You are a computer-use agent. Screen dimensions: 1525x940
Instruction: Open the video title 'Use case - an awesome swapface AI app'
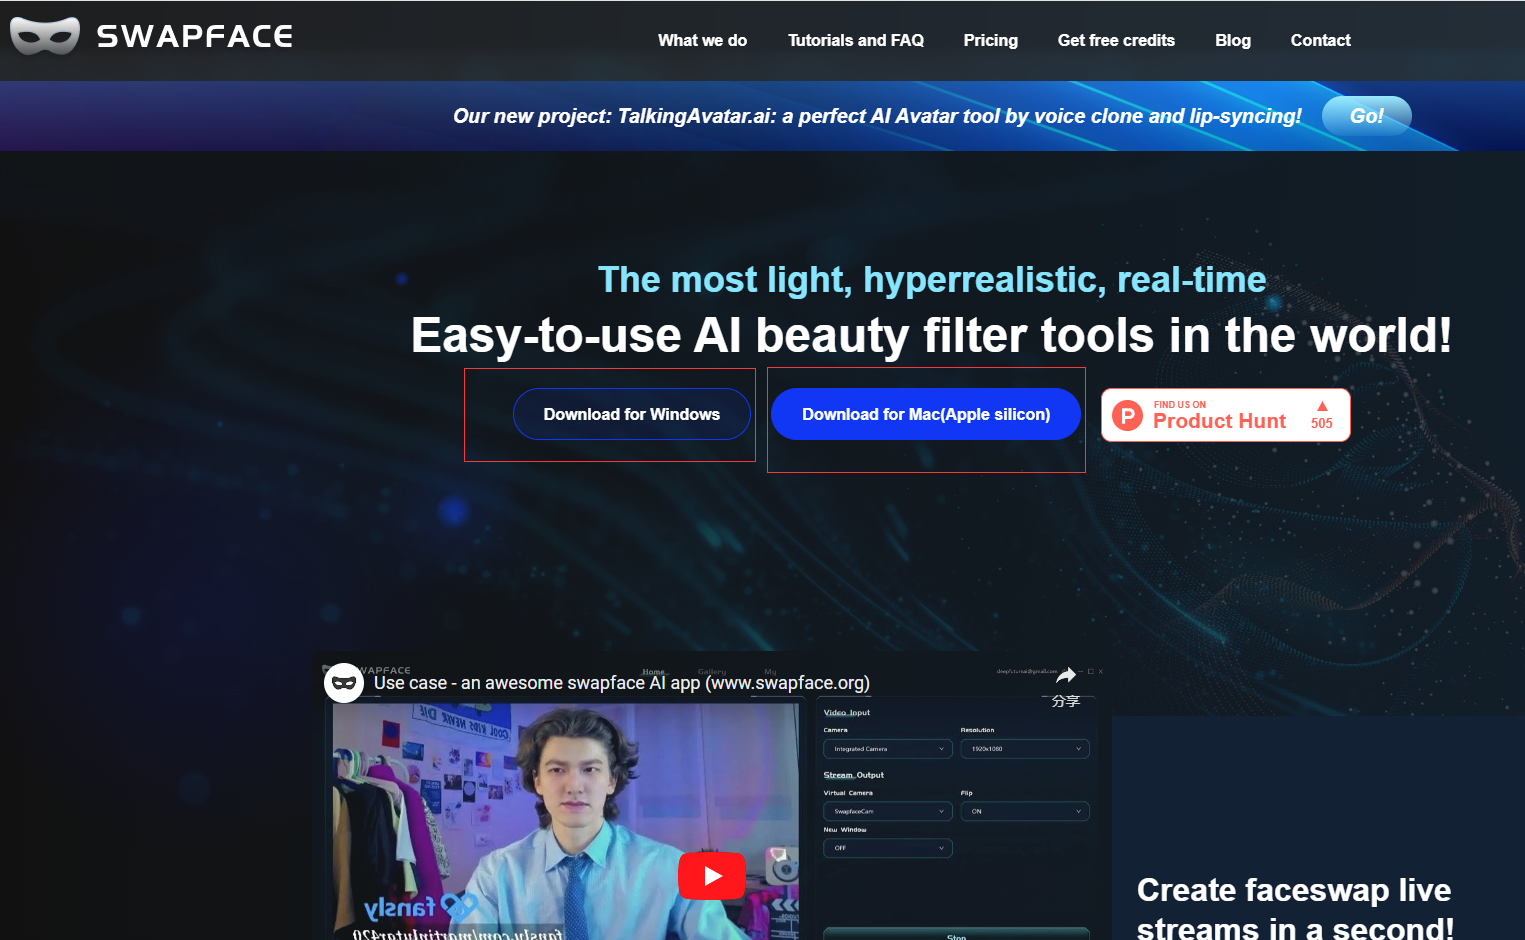pos(622,683)
